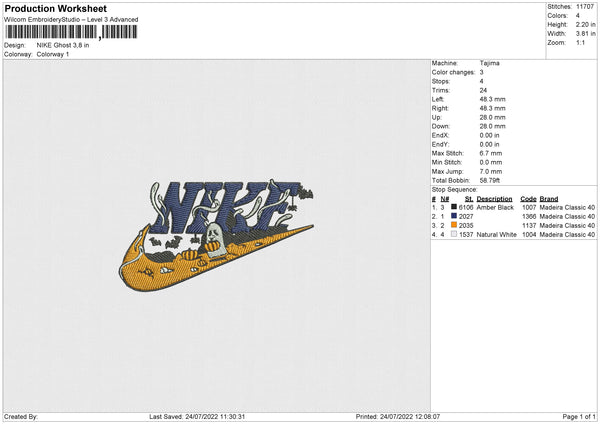Click design name NIKE Ghost 3,8 in

(63, 45)
